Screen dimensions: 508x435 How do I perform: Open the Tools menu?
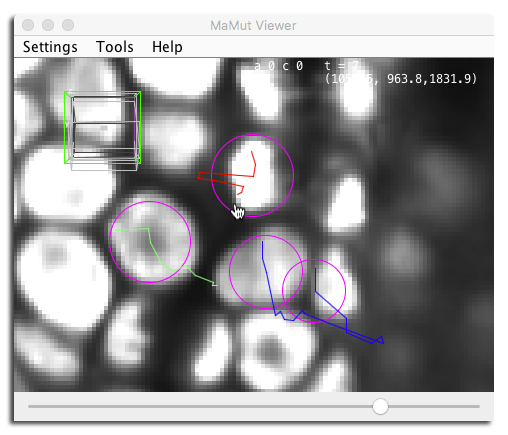[115, 47]
